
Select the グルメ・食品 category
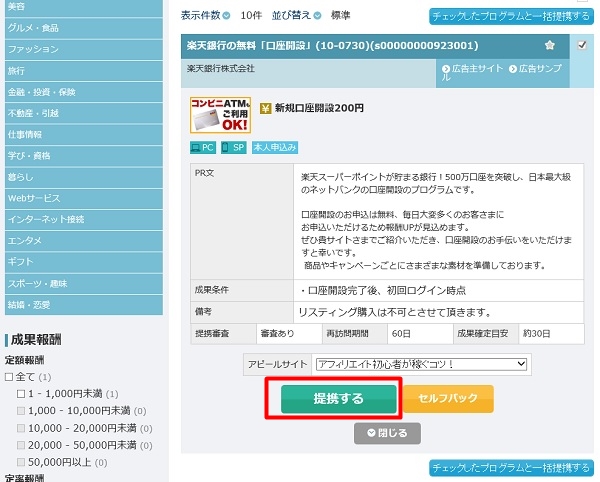tap(84, 28)
